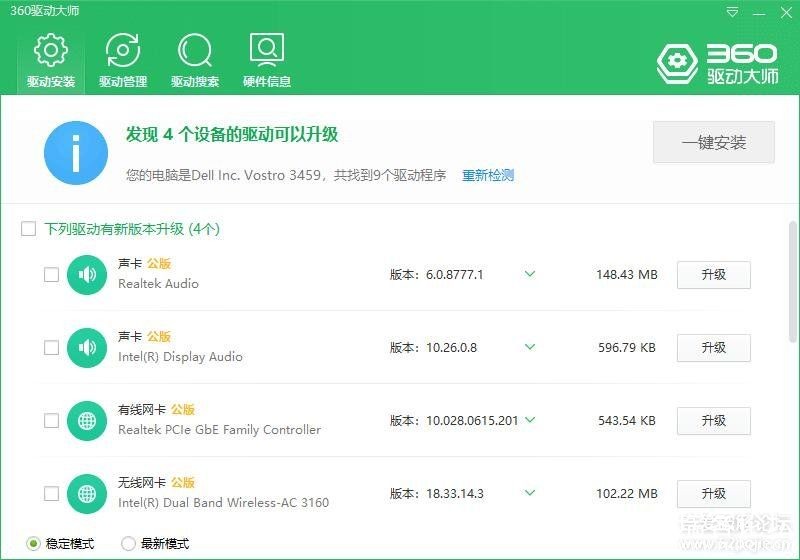Image resolution: width=800 pixels, height=560 pixels.
Task: Switch to the 驱动搜索 tab label
Action: tap(195, 82)
